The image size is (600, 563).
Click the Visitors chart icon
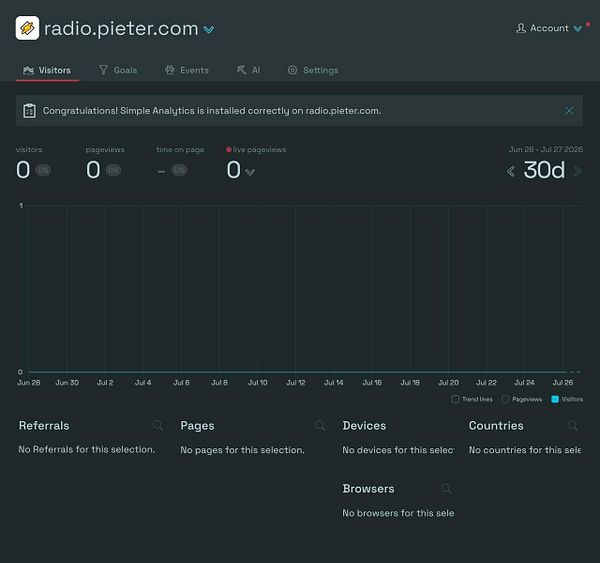pos(28,70)
